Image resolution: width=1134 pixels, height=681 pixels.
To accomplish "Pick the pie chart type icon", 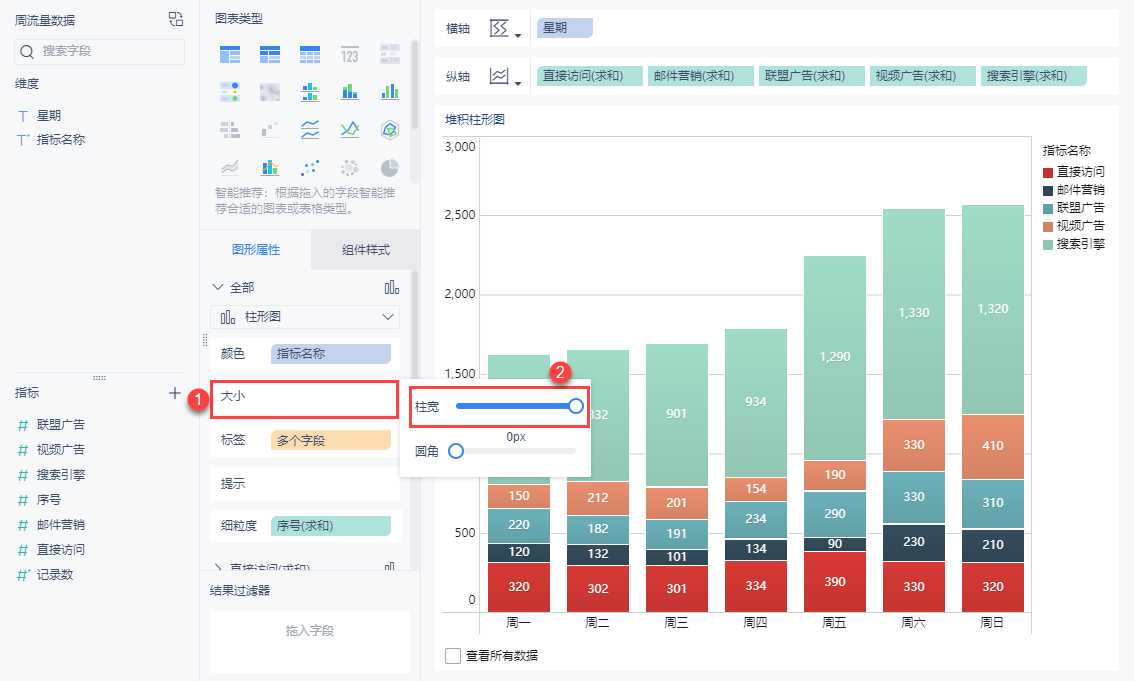I will point(390,167).
